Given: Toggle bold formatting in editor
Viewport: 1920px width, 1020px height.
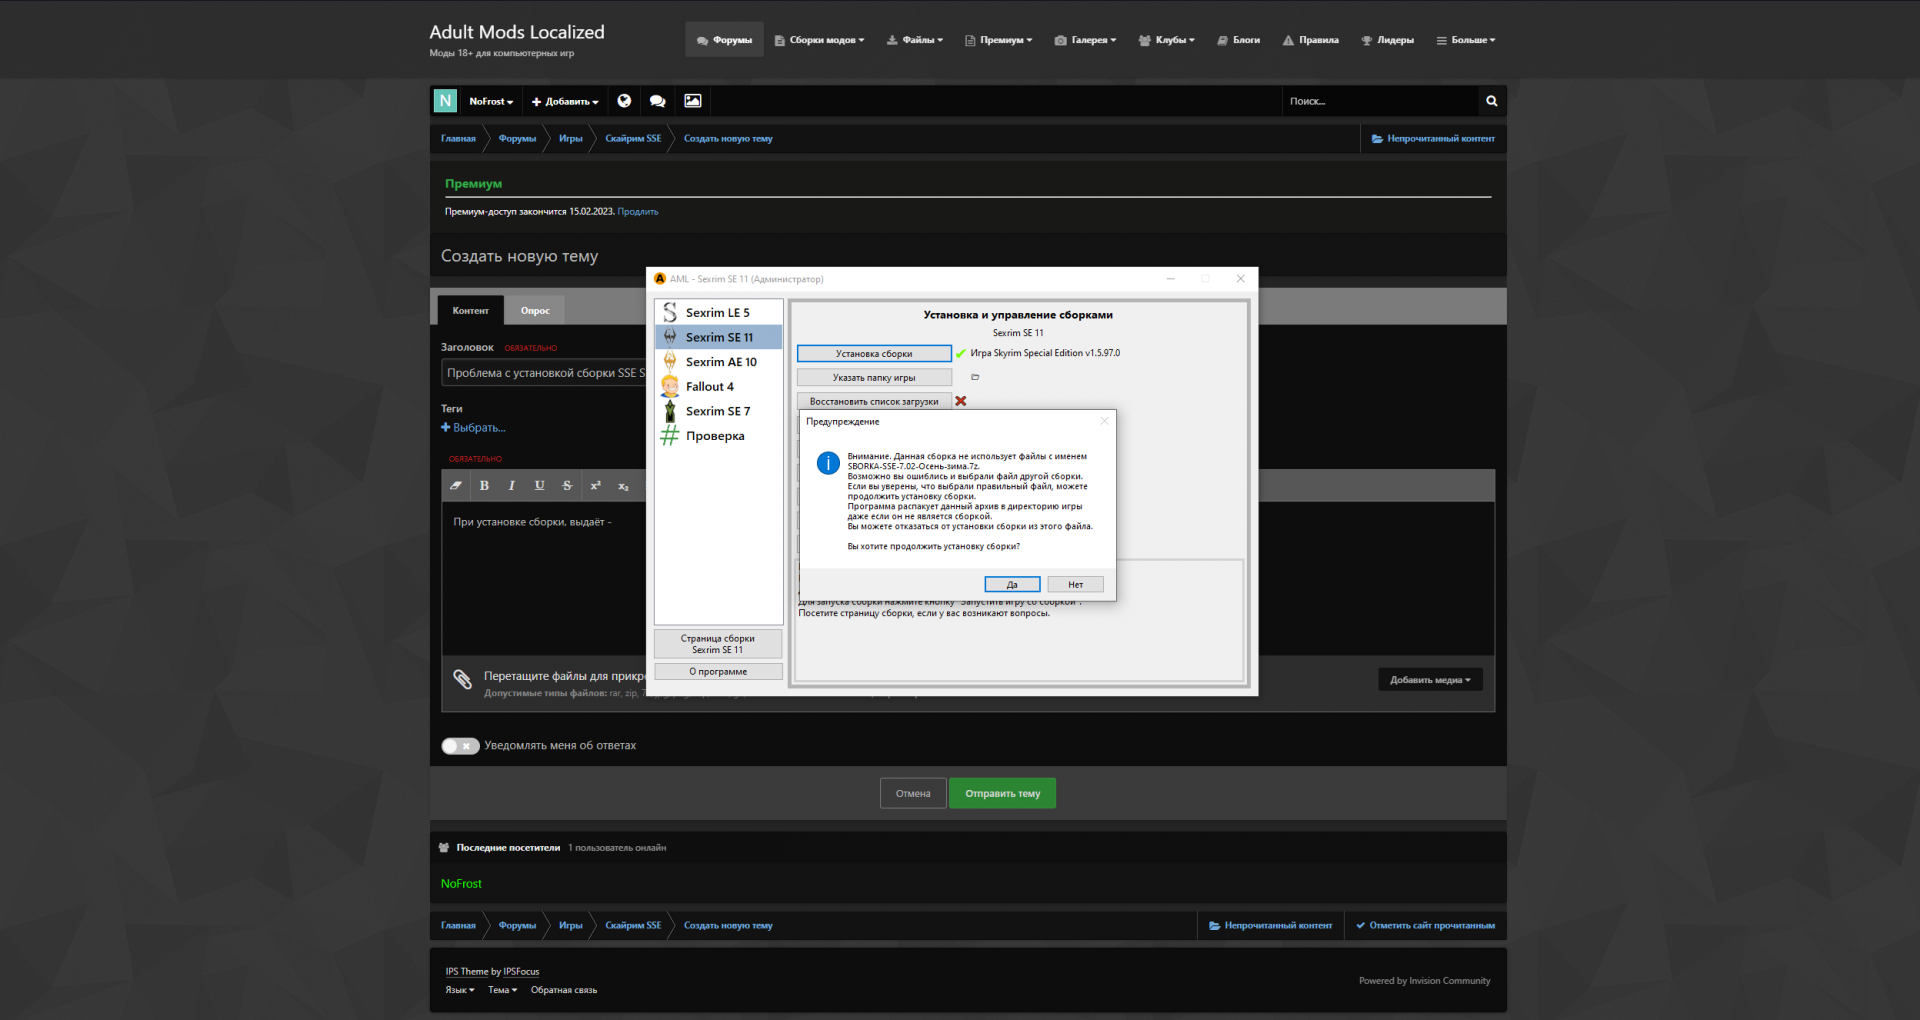Looking at the screenshot, I should coord(484,486).
